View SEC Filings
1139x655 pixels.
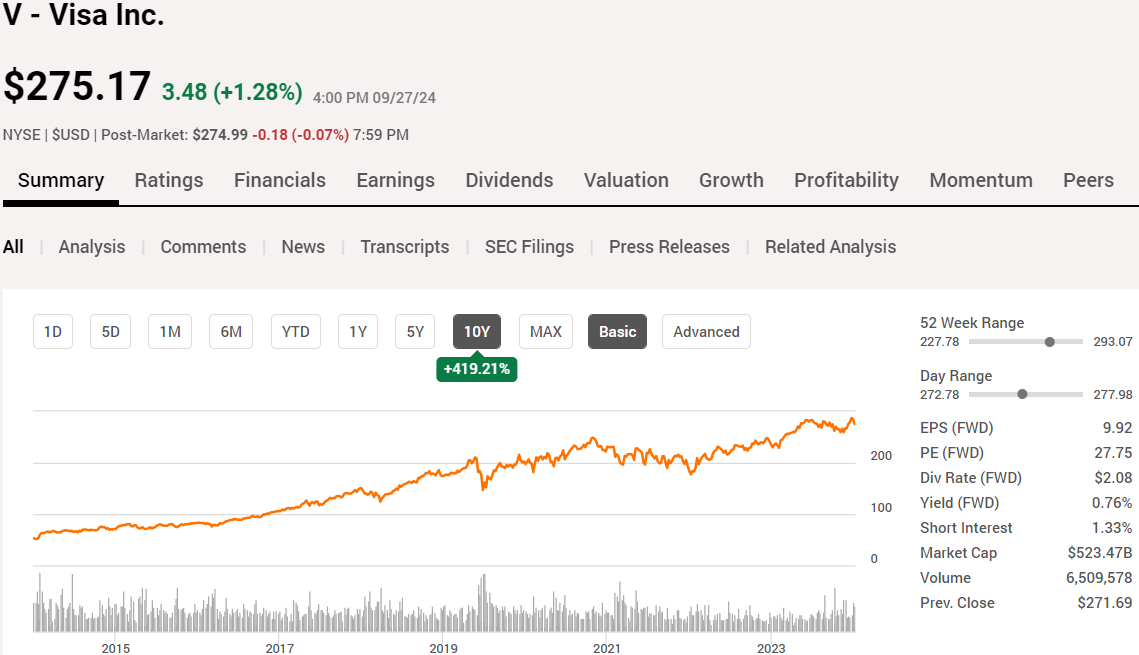(529, 247)
